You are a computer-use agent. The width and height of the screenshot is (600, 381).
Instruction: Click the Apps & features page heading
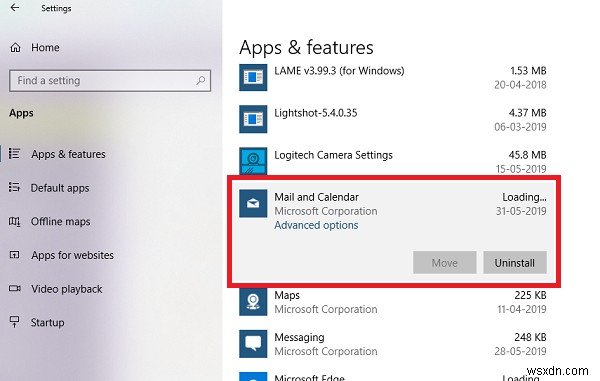point(306,48)
